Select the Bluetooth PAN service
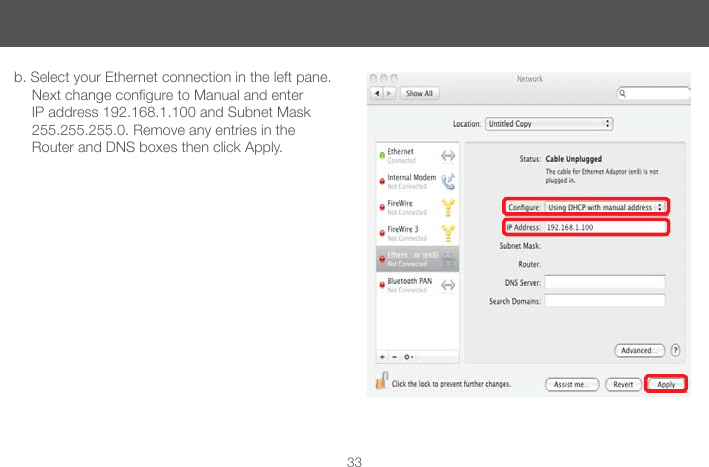 click(417, 285)
